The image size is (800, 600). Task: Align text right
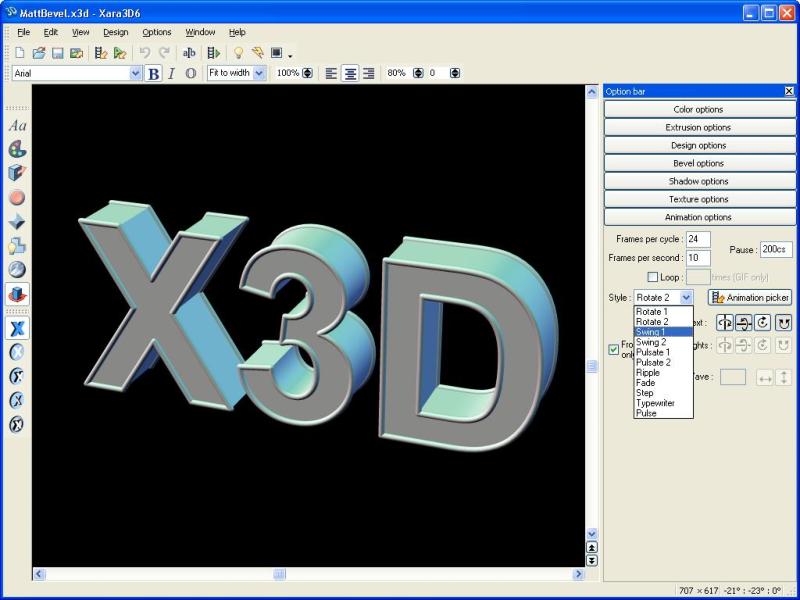point(368,73)
